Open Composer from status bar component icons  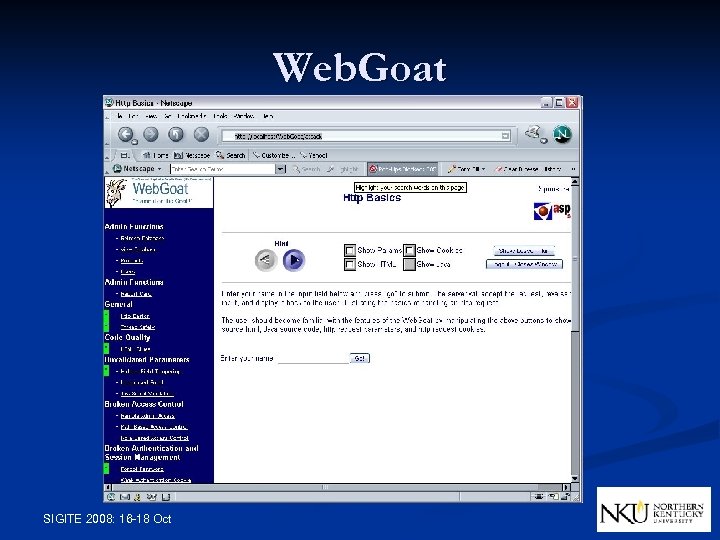pos(152,497)
